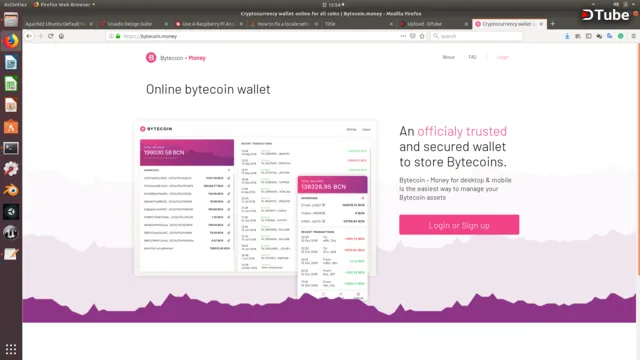
Task: Open Activities overview
Action: pyautogui.click(x=15, y=4)
